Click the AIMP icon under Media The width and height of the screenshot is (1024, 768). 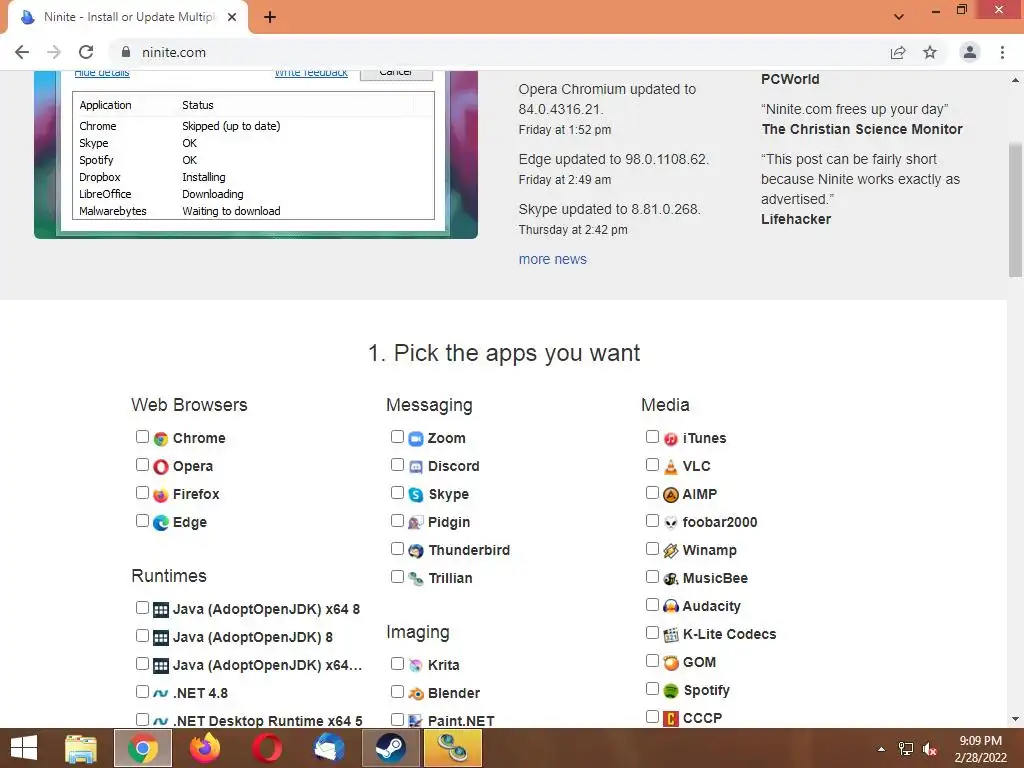(671, 495)
